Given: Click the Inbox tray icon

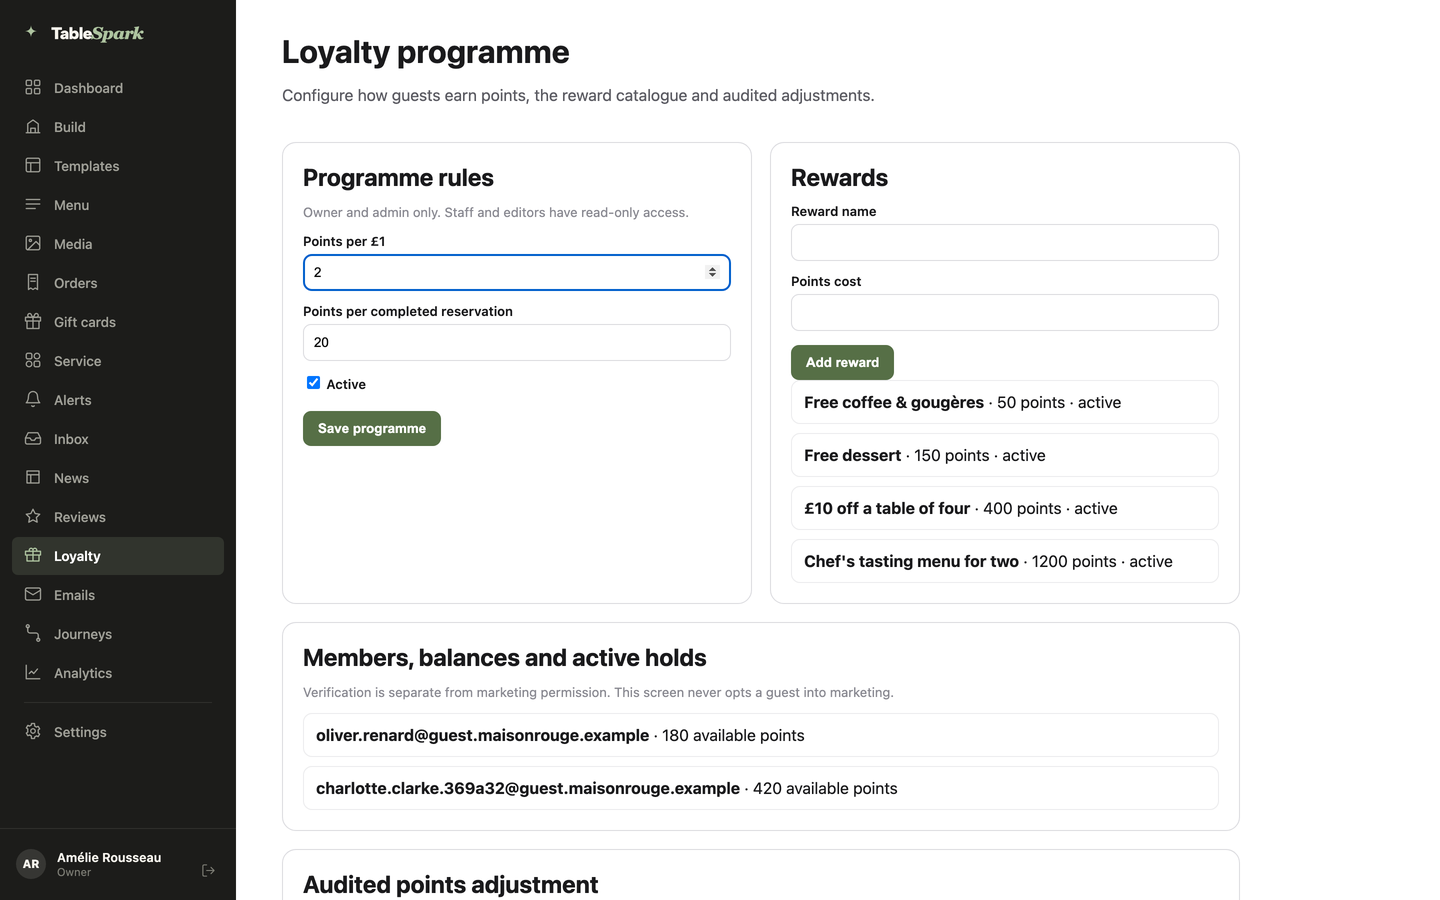Looking at the screenshot, I should coord(33,439).
